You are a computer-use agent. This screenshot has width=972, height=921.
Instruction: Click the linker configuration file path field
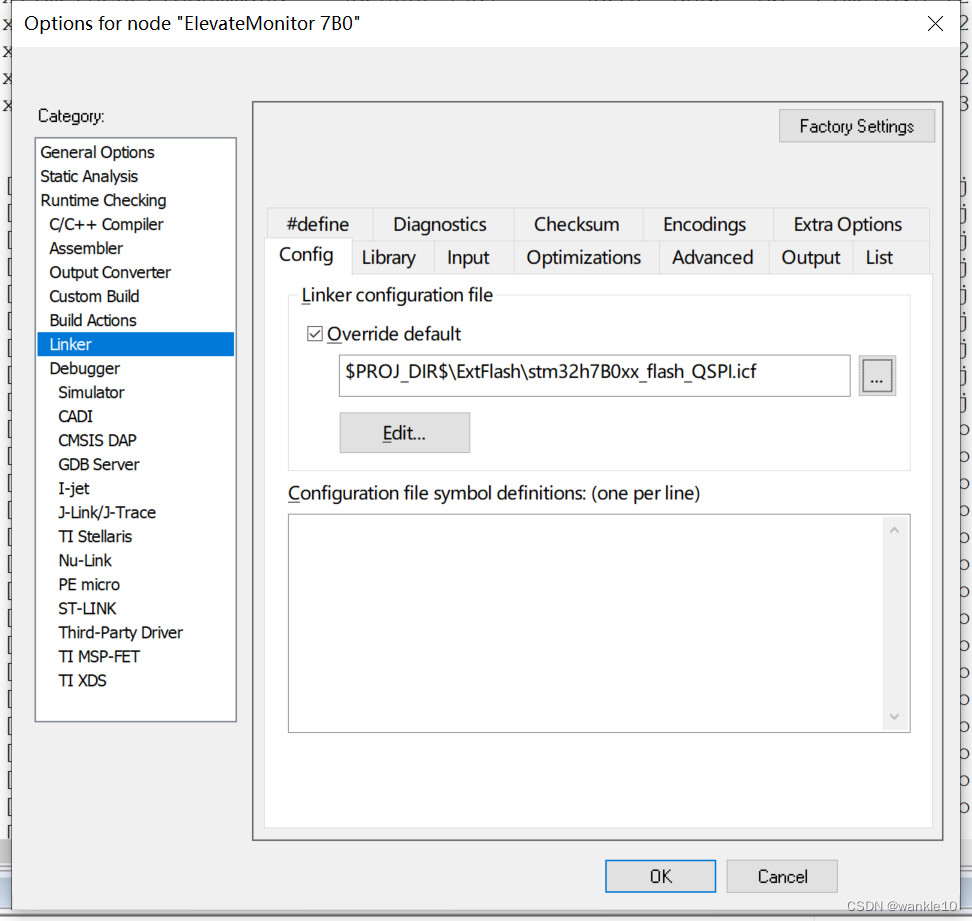click(x=594, y=376)
